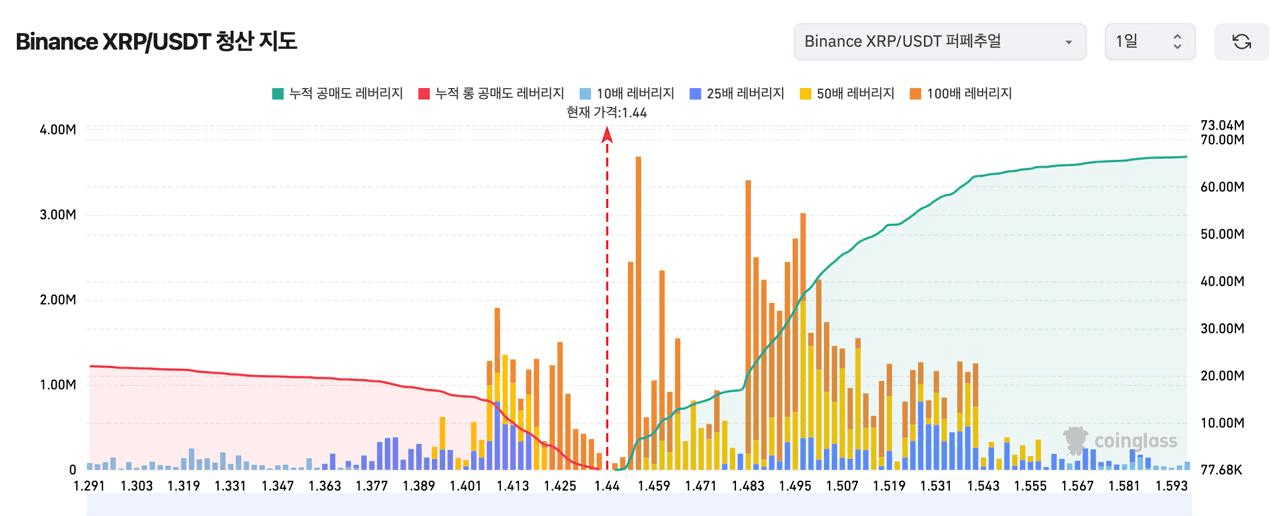The height and width of the screenshot is (516, 1280).
Task: Click the 1.519 price axis label
Action: 888,486
